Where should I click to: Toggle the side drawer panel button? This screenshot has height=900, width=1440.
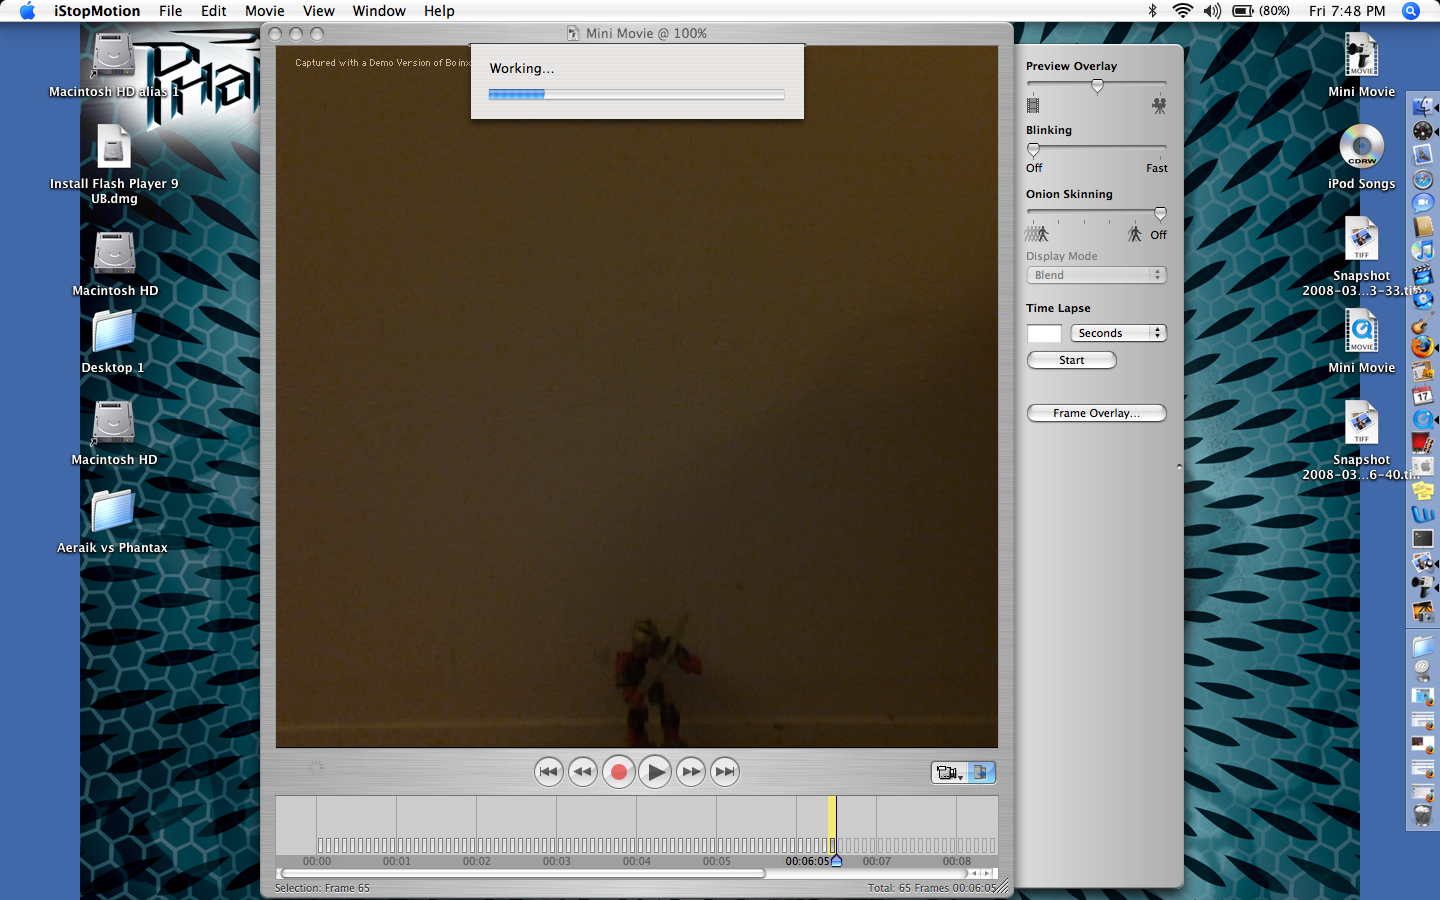981,772
